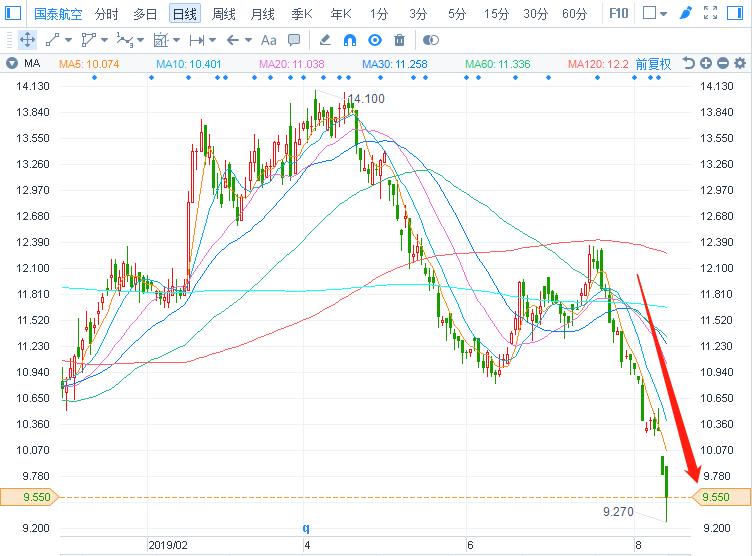Choose the 30分 interval
Viewport: 752px width, 556px height.
point(535,14)
